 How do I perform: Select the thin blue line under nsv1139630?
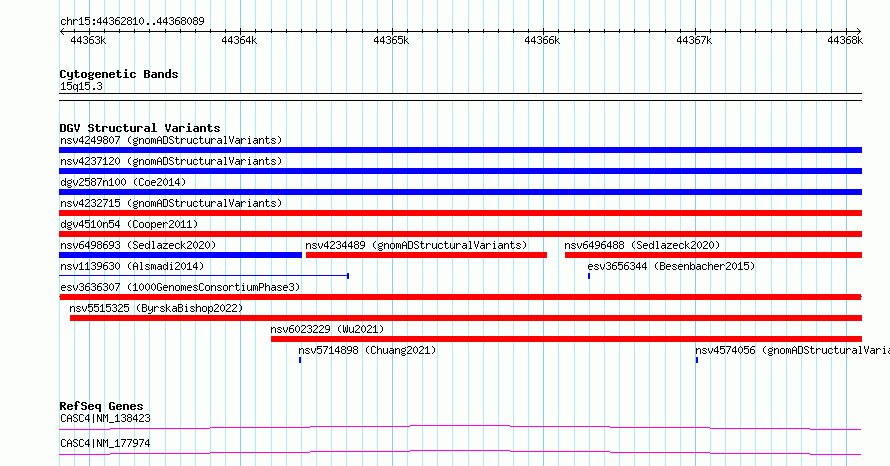pyautogui.click(x=204, y=276)
